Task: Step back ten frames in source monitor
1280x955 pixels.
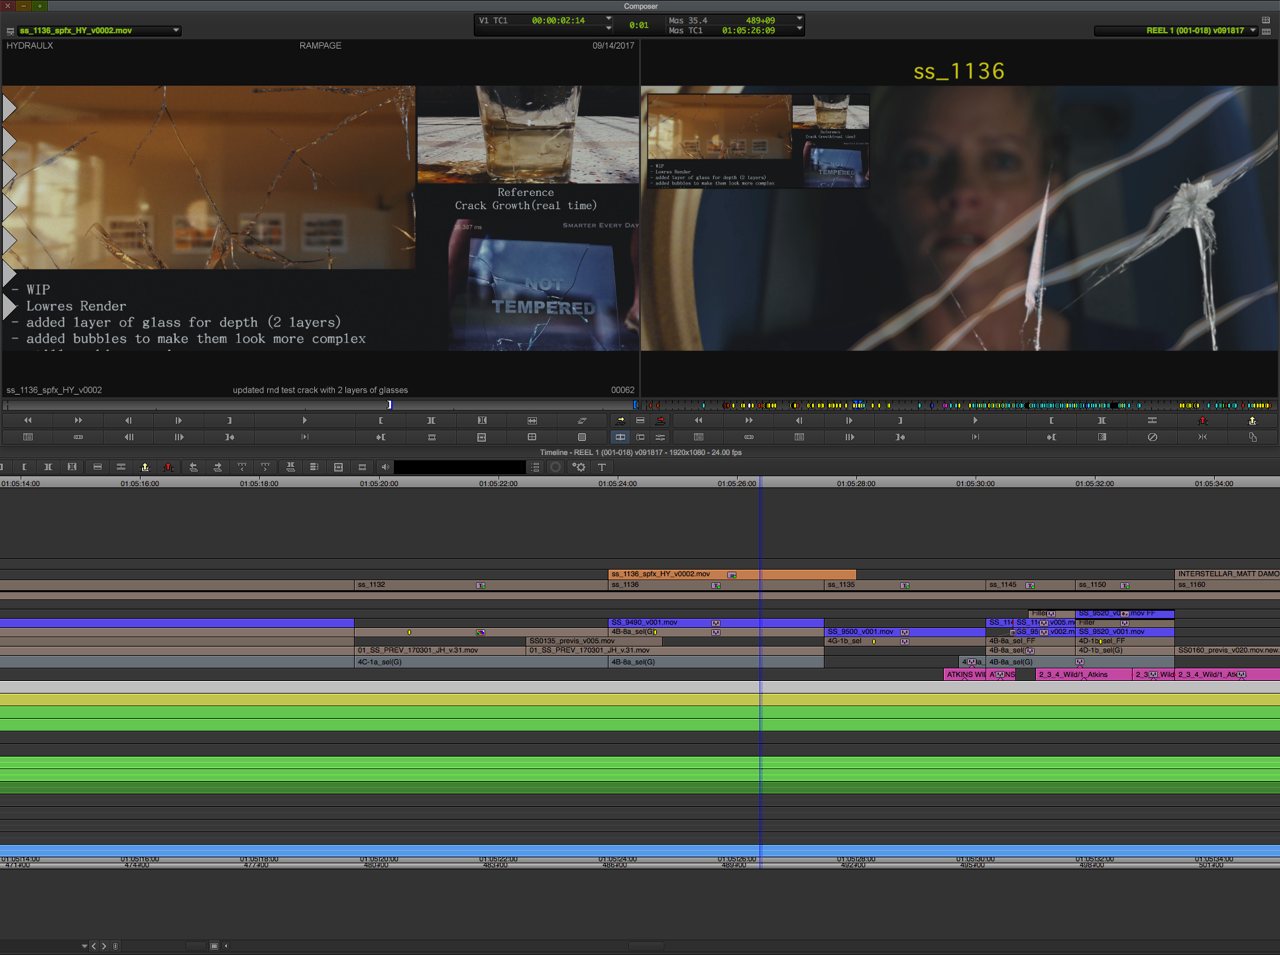Action: 128,437
